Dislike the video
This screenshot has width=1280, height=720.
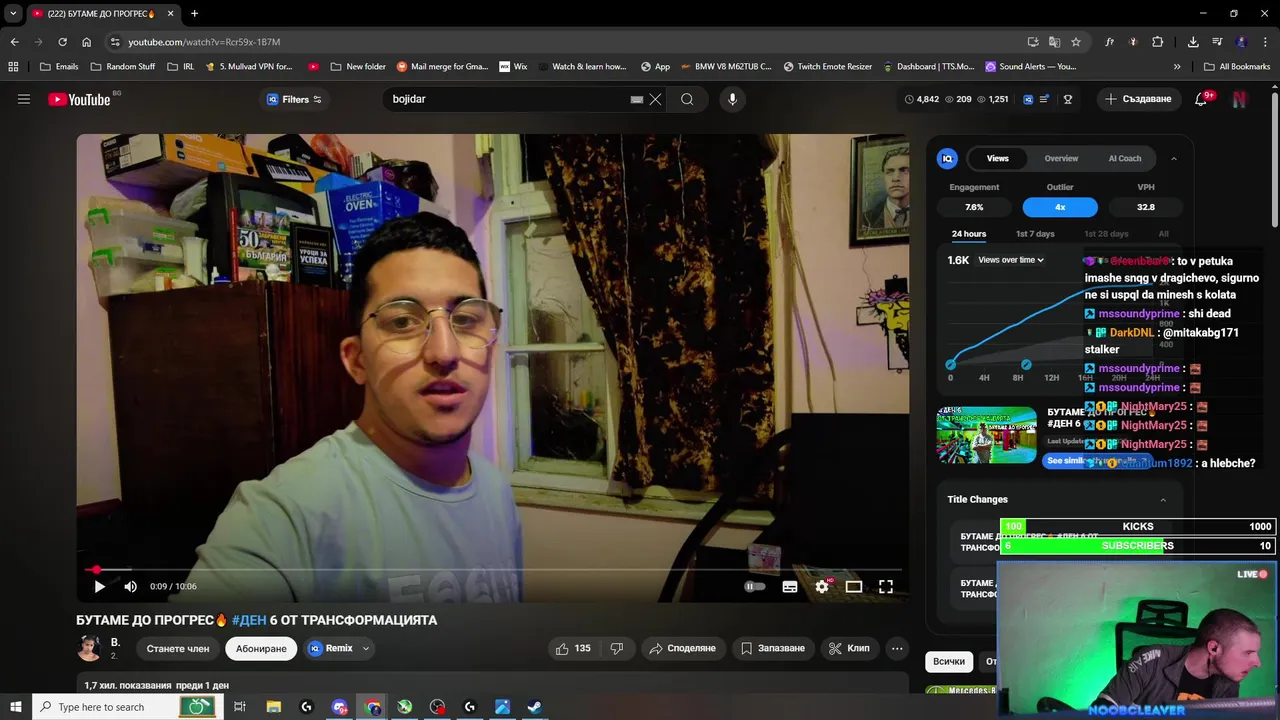(x=617, y=648)
